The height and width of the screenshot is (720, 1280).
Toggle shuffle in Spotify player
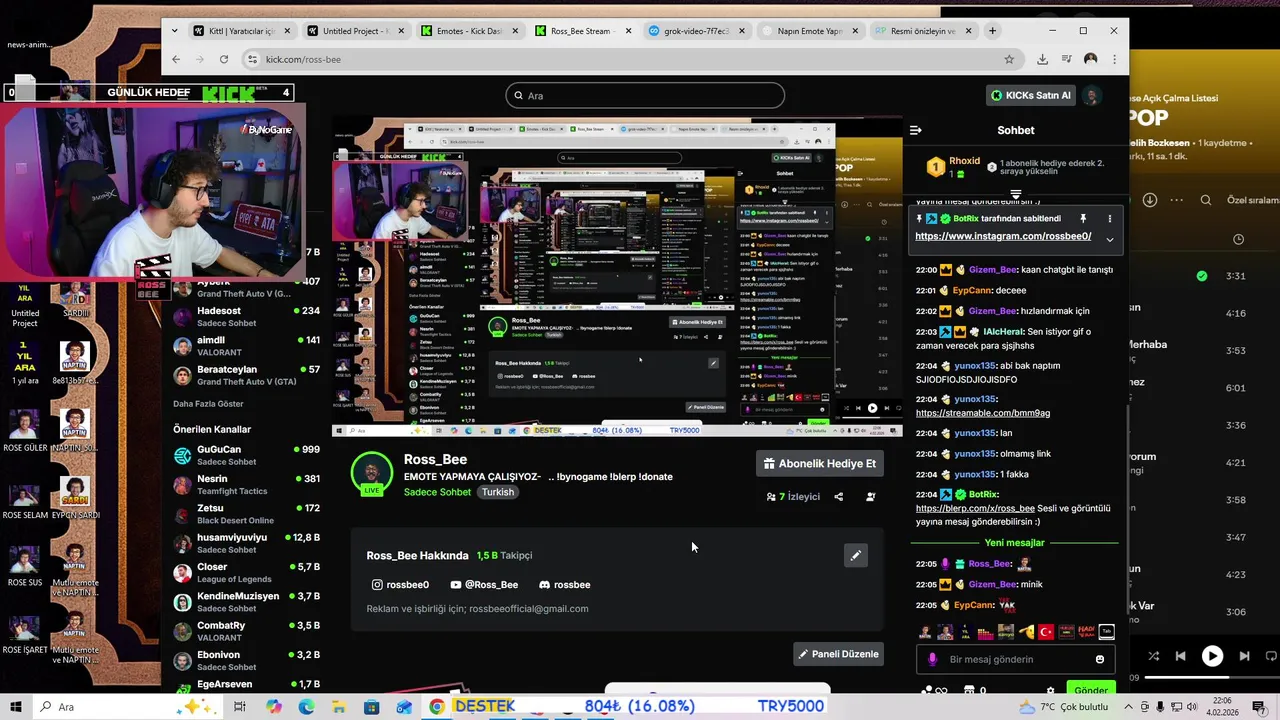tap(1154, 656)
